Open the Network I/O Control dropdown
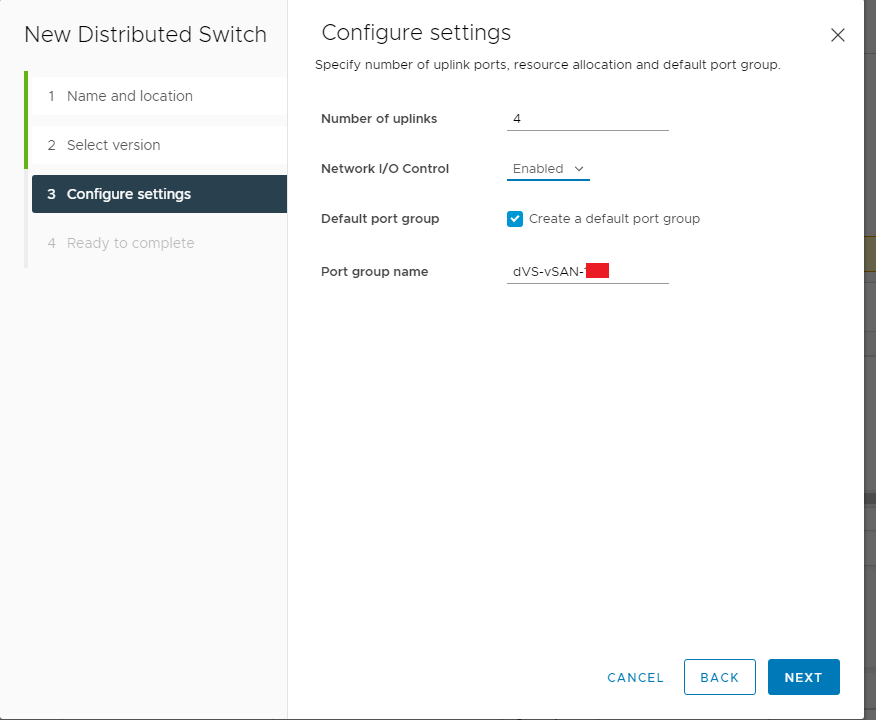Viewport: 876px width, 720px height. pos(548,169)
